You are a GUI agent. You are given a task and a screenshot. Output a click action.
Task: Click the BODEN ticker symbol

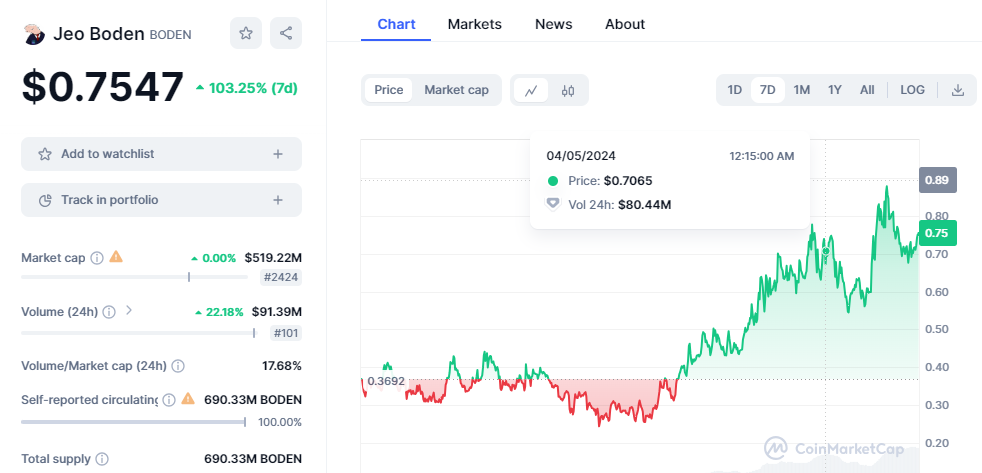tap(170, 35)
